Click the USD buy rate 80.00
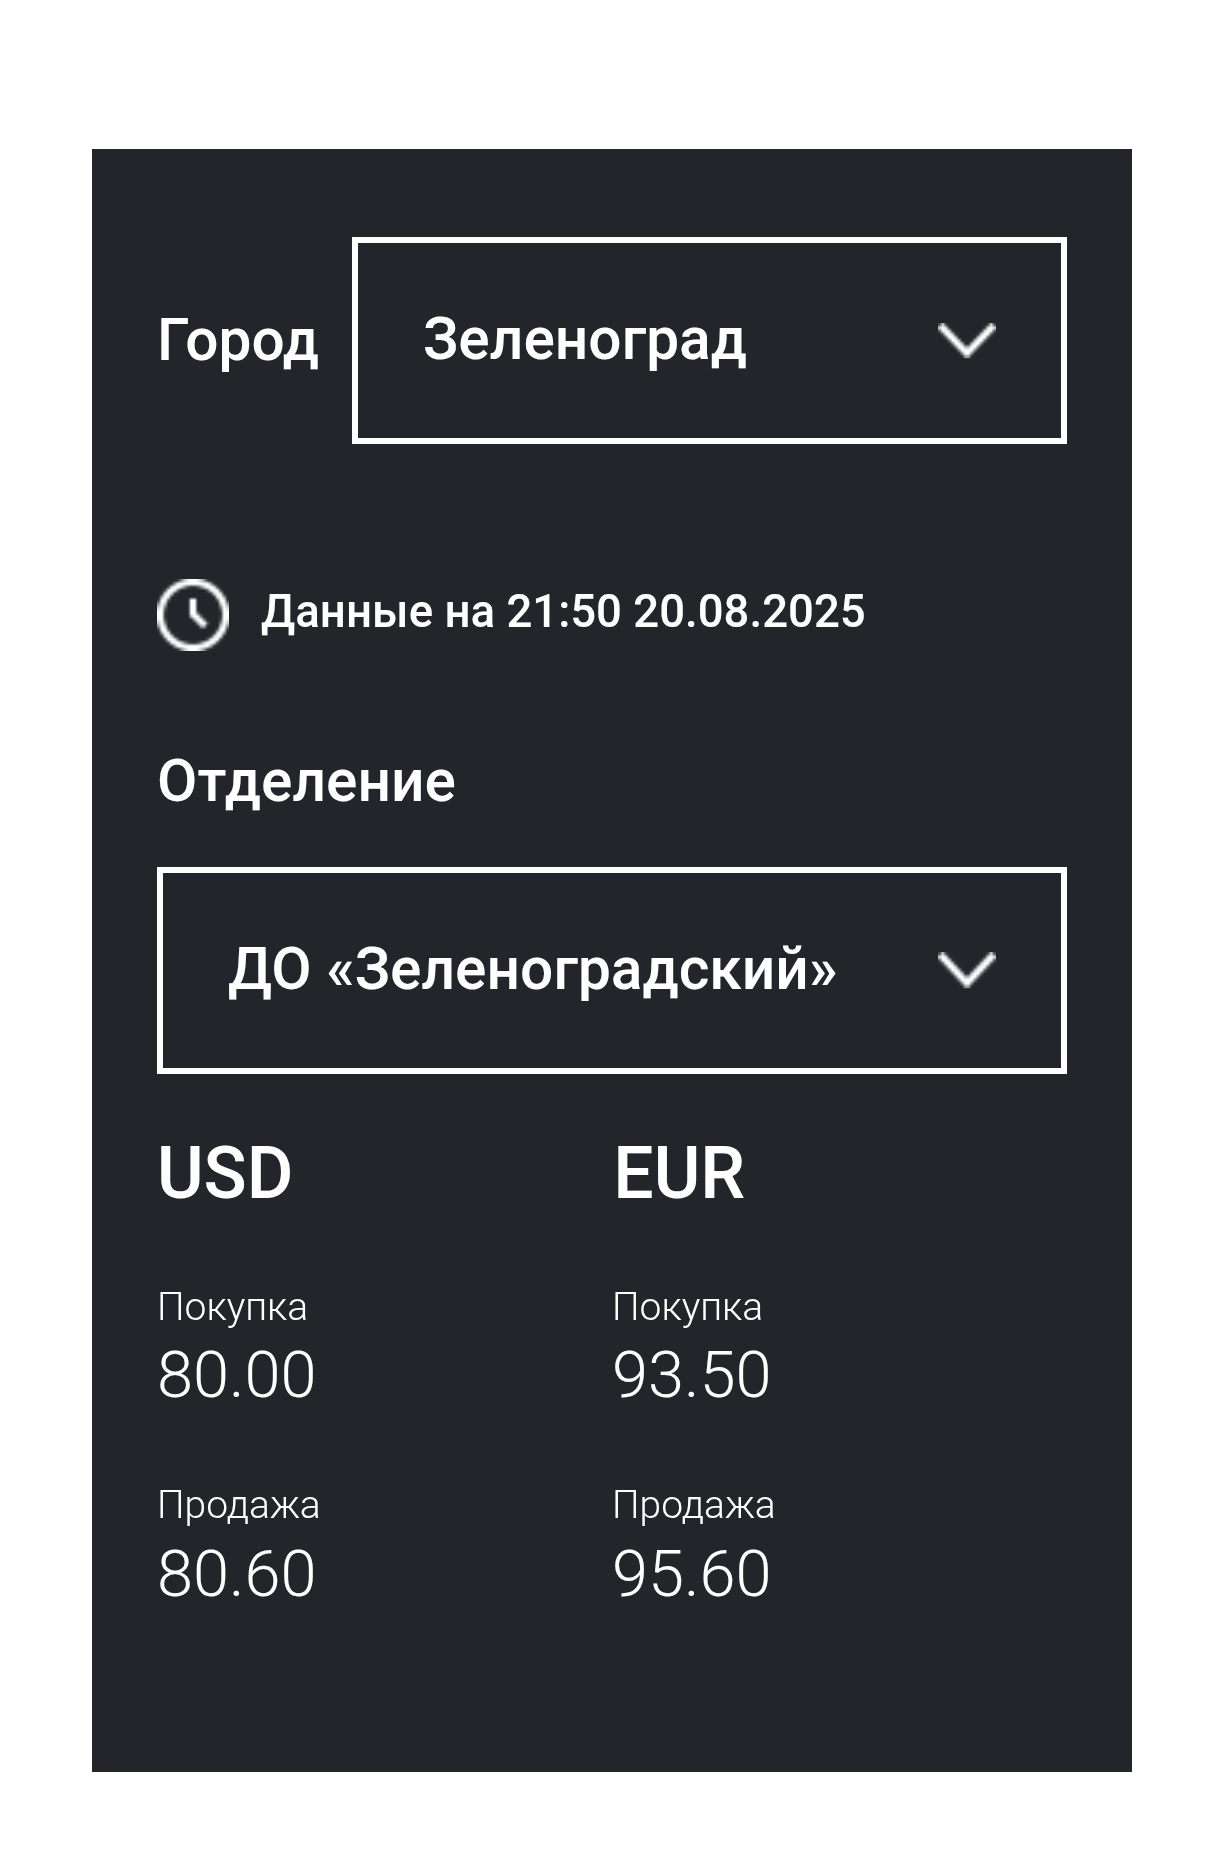 pos(236,1375)
